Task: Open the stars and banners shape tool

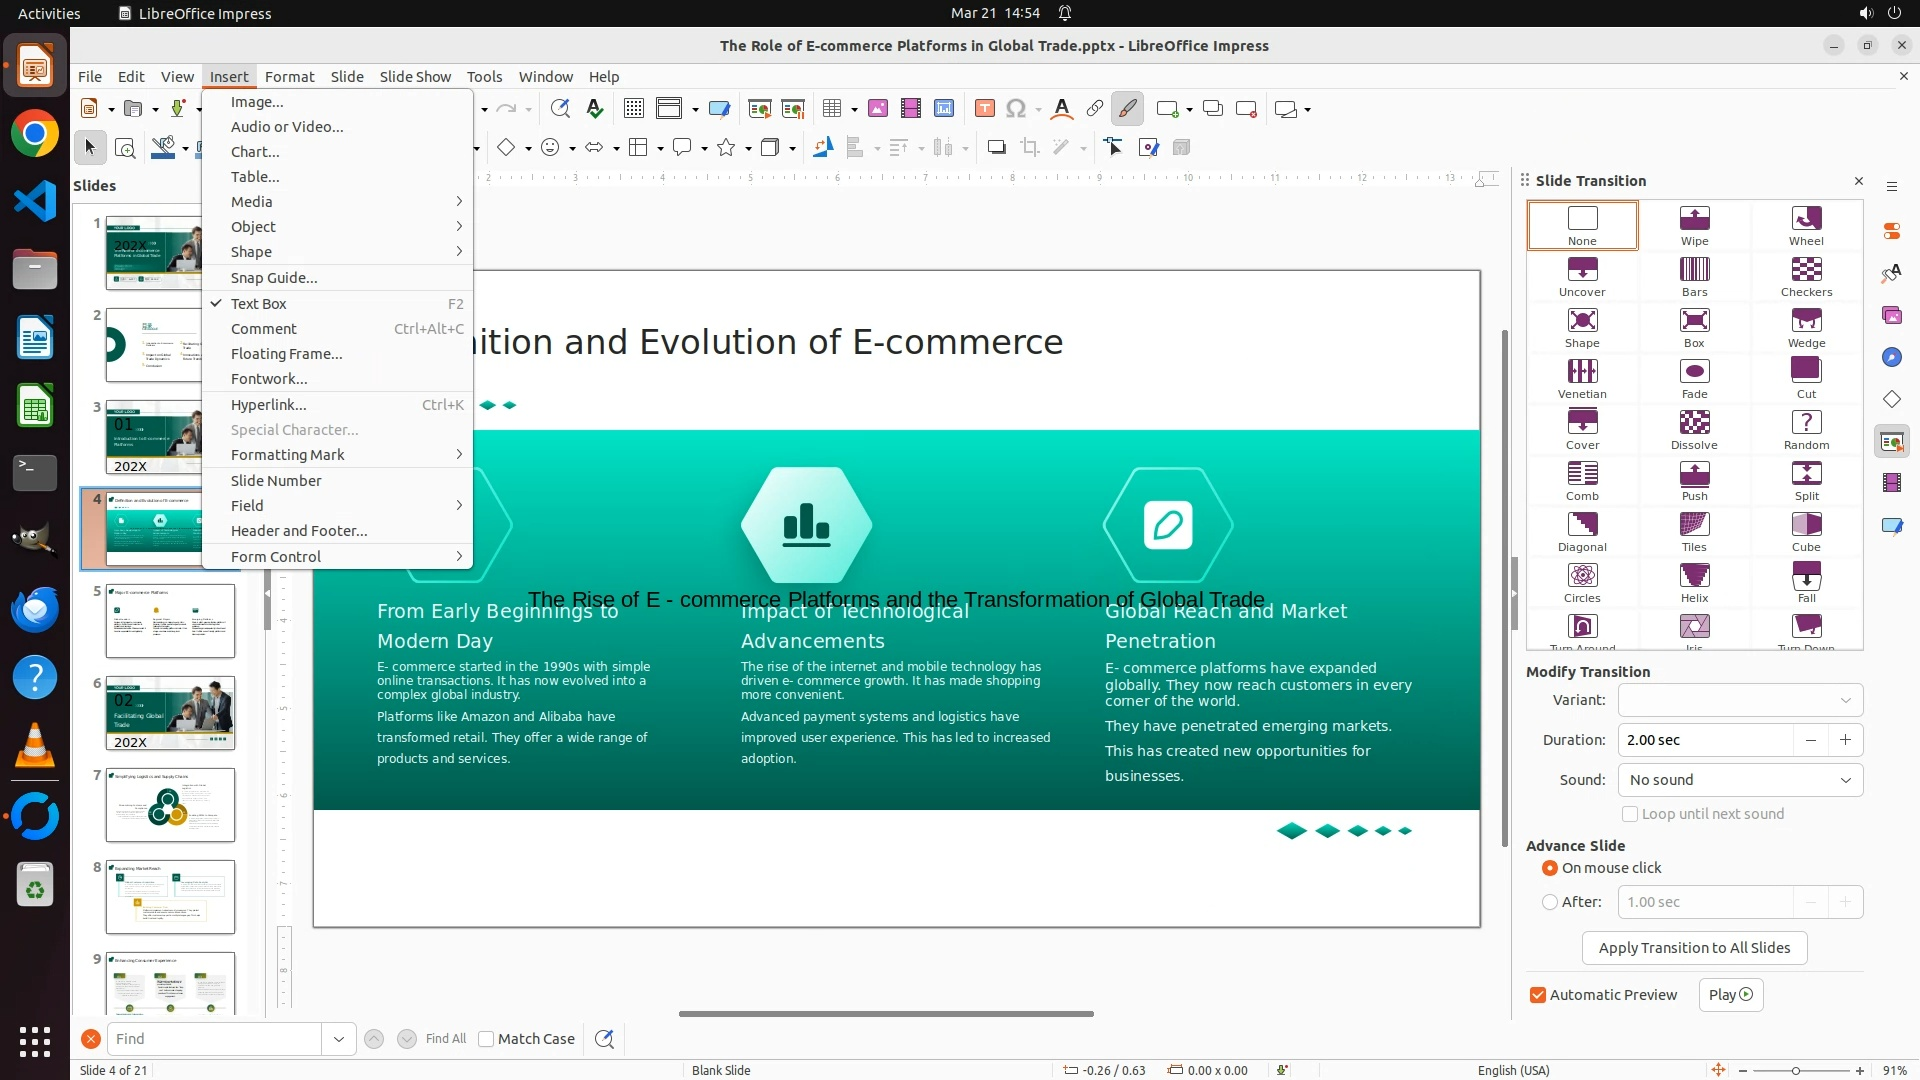Action: pos(727,148)
